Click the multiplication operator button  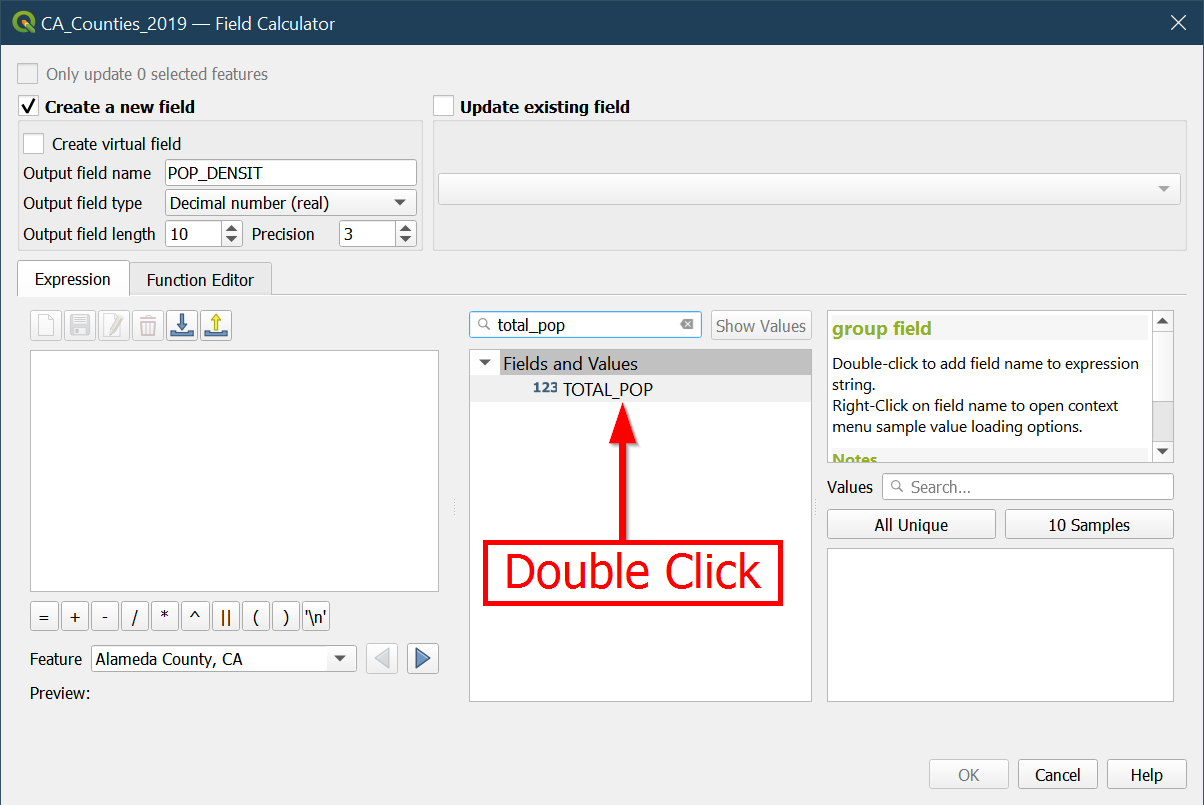coord(165,617)
